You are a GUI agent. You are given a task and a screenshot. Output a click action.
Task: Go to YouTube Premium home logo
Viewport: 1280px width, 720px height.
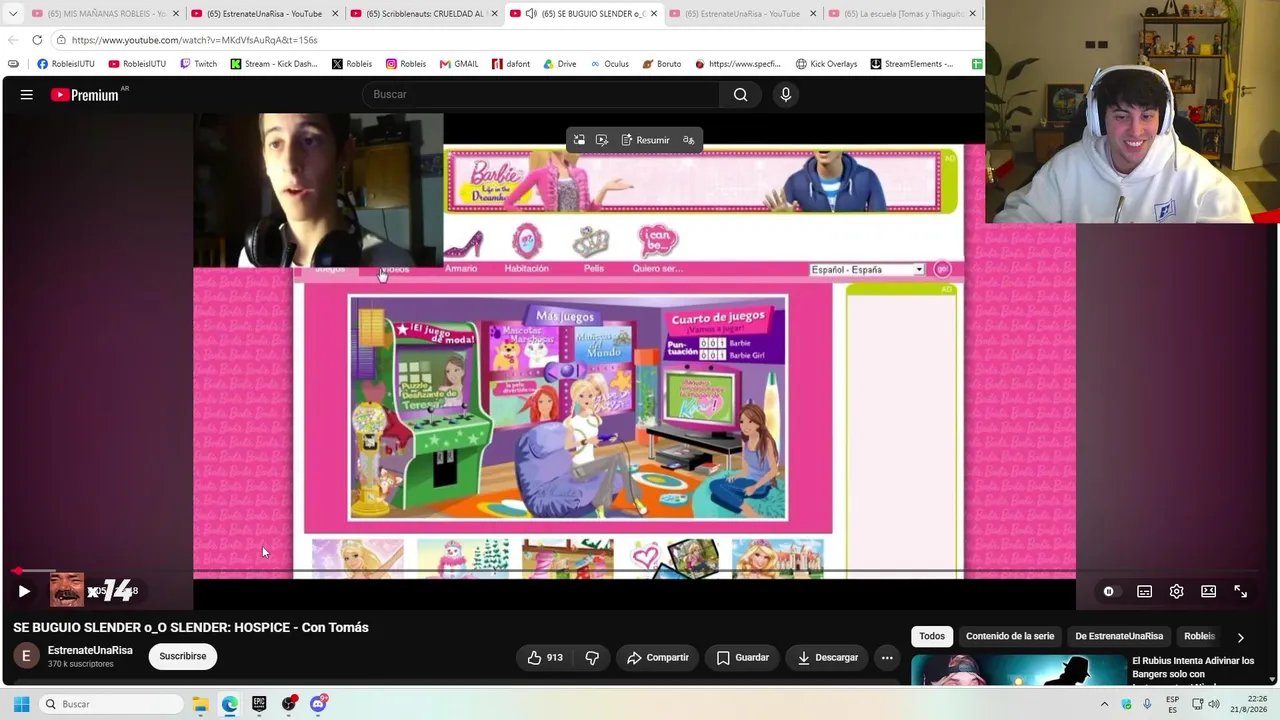(x=87, y=94)
